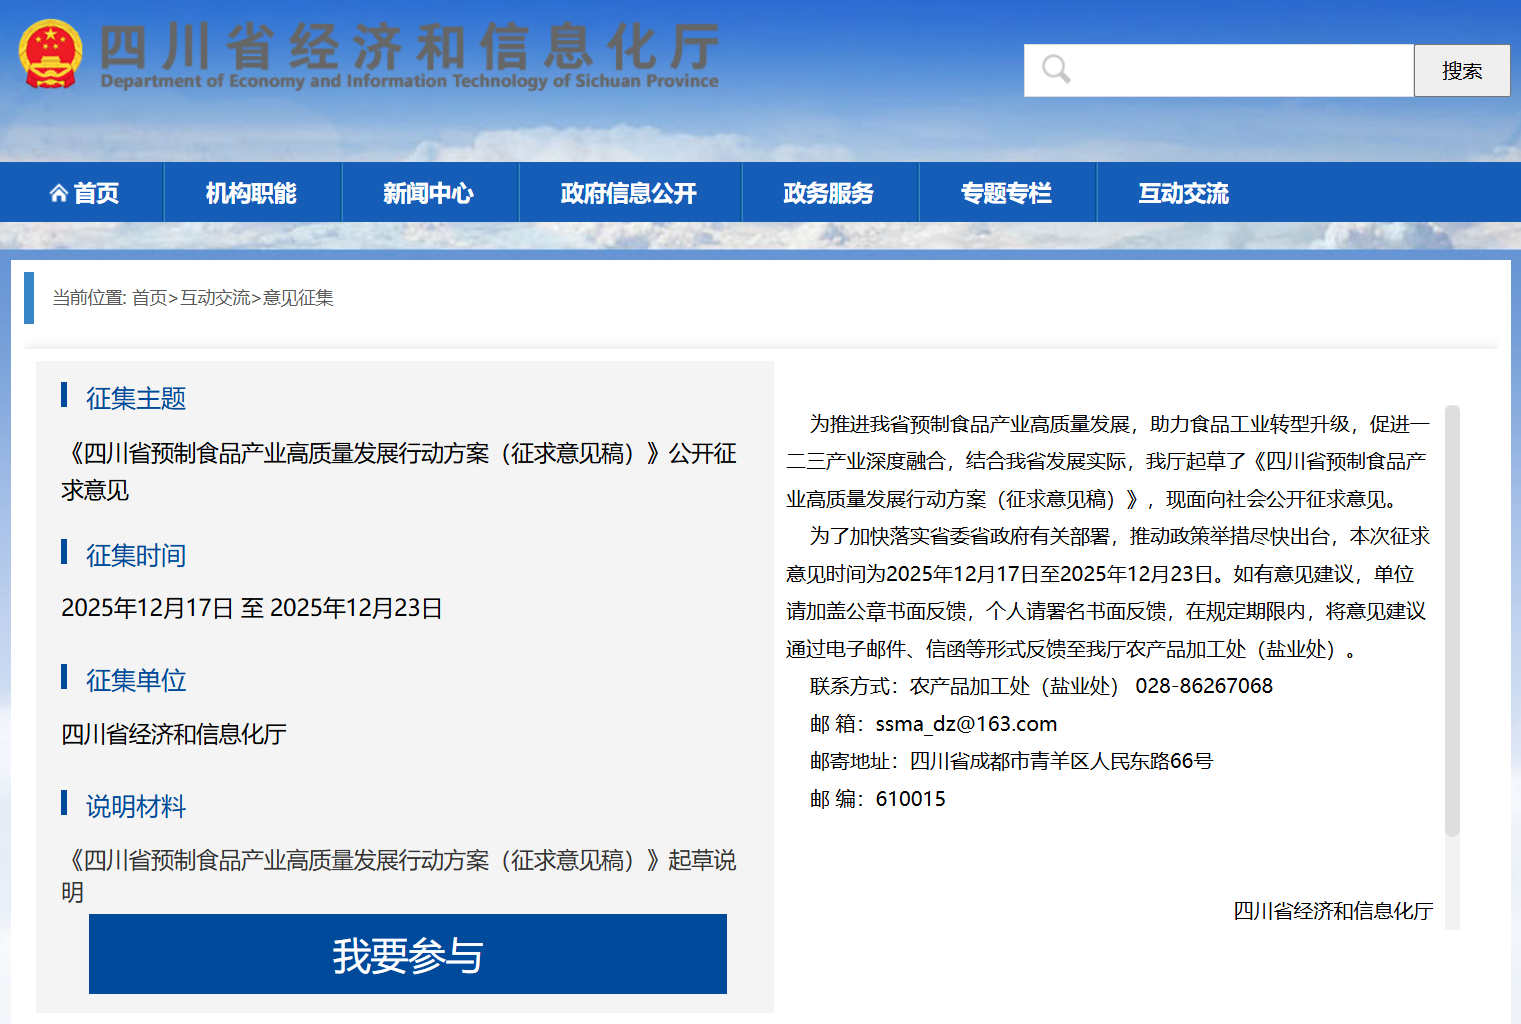Click the national emblem logo
This screenshot has width=1521, height=1024.
[50, 55]
